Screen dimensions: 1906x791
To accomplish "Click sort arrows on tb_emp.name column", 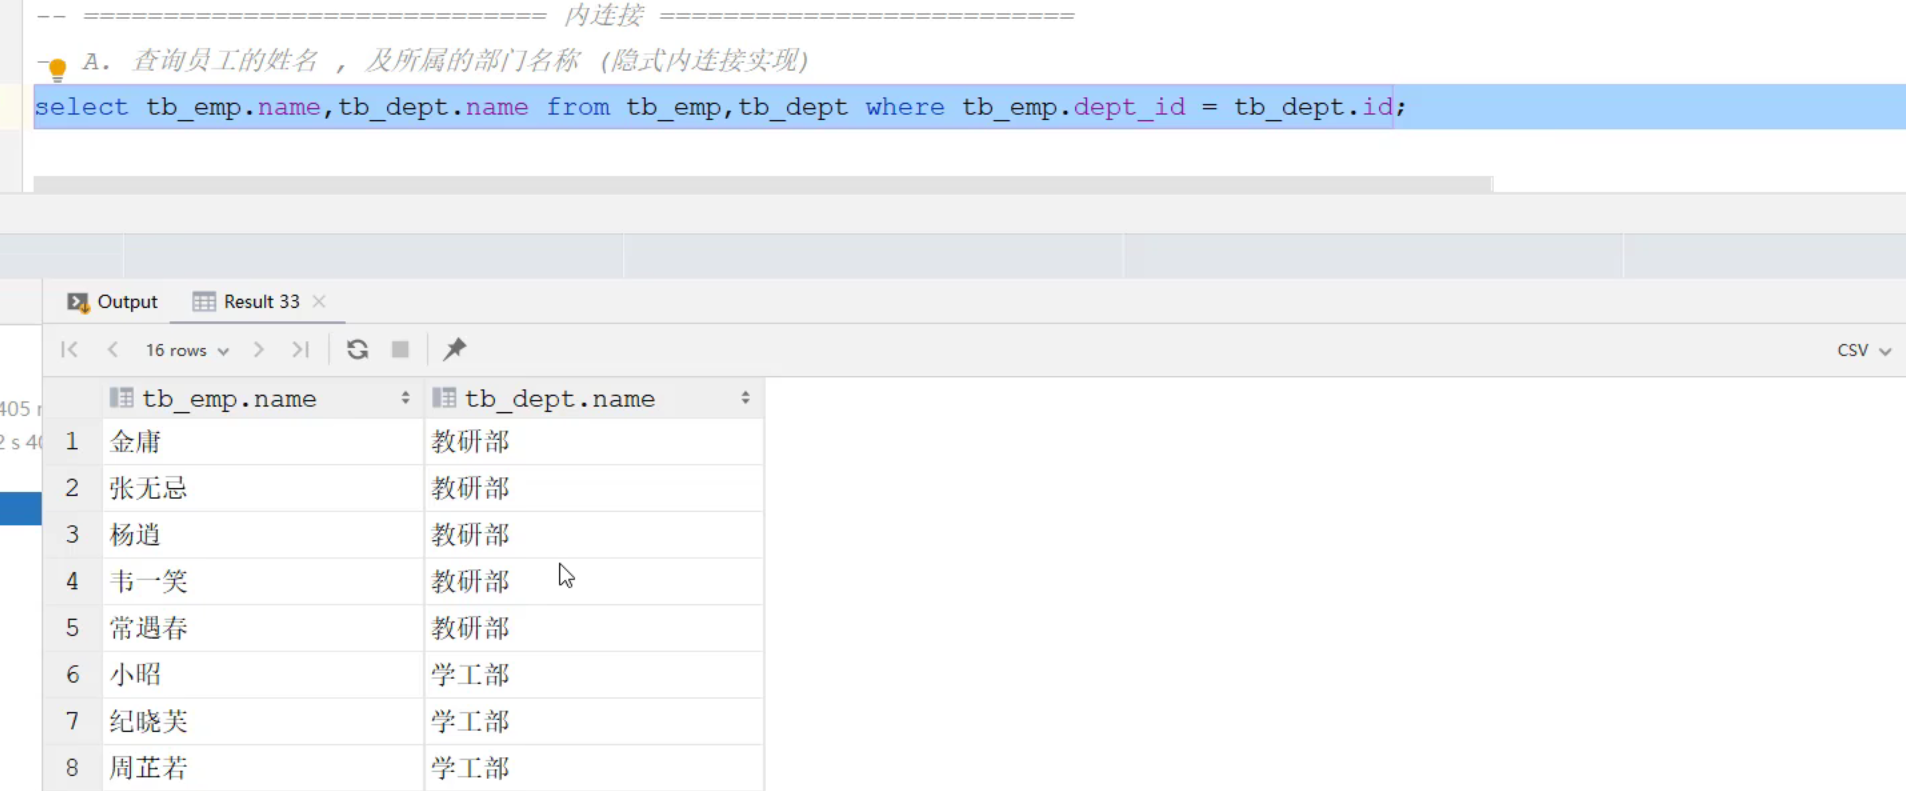I will [x=405, y=398].
